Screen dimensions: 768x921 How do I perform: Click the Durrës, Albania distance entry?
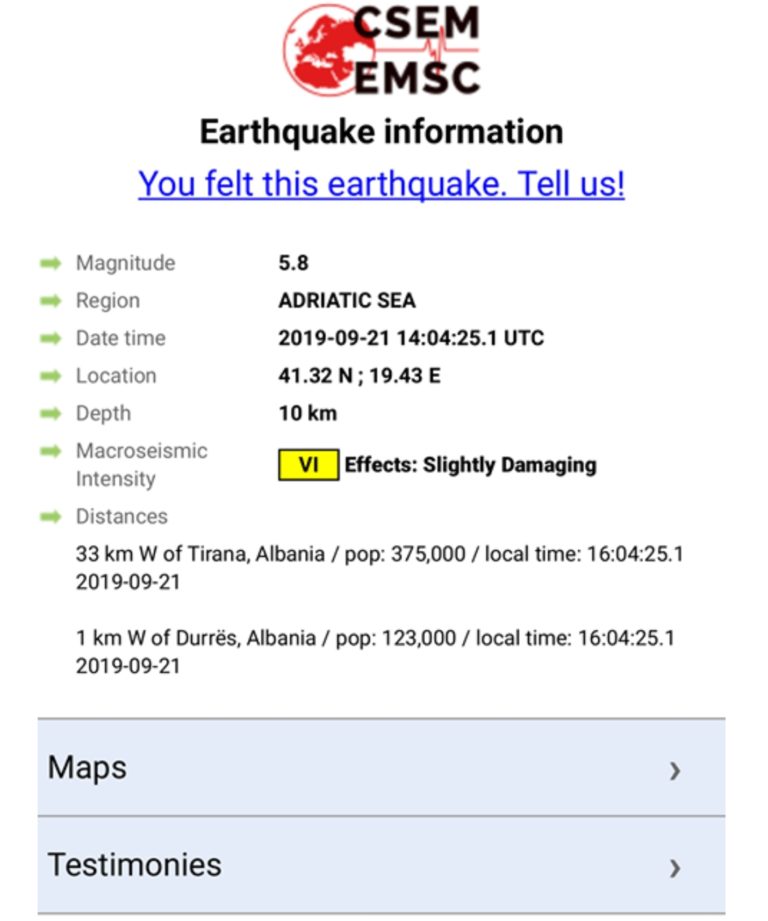[375, 651]
